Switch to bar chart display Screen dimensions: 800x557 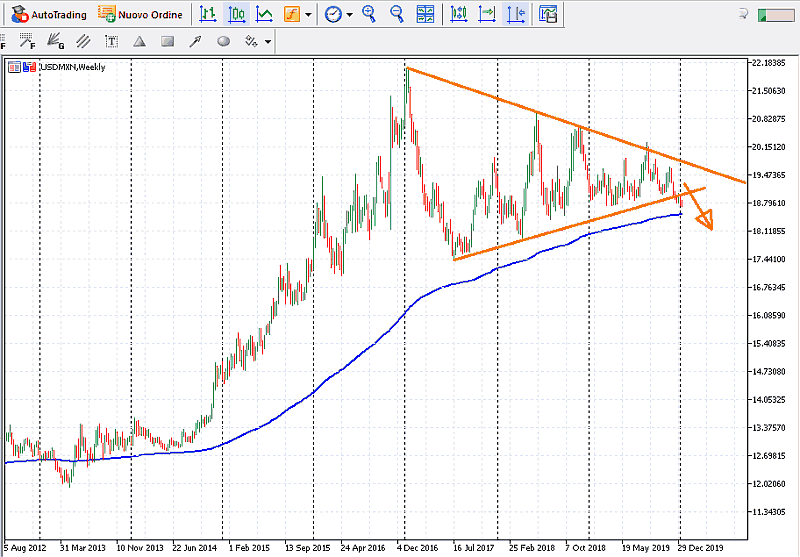(207, 14)
